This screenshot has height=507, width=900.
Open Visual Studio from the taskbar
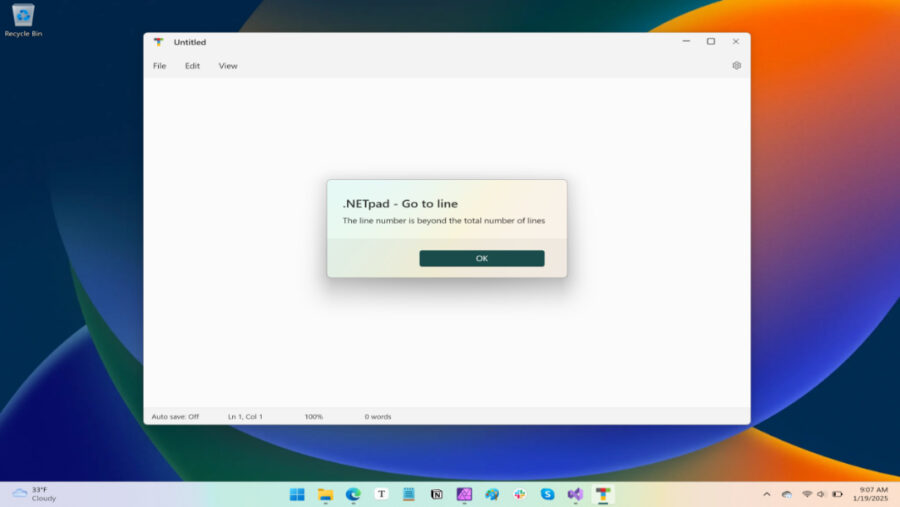tap(575, 494)
